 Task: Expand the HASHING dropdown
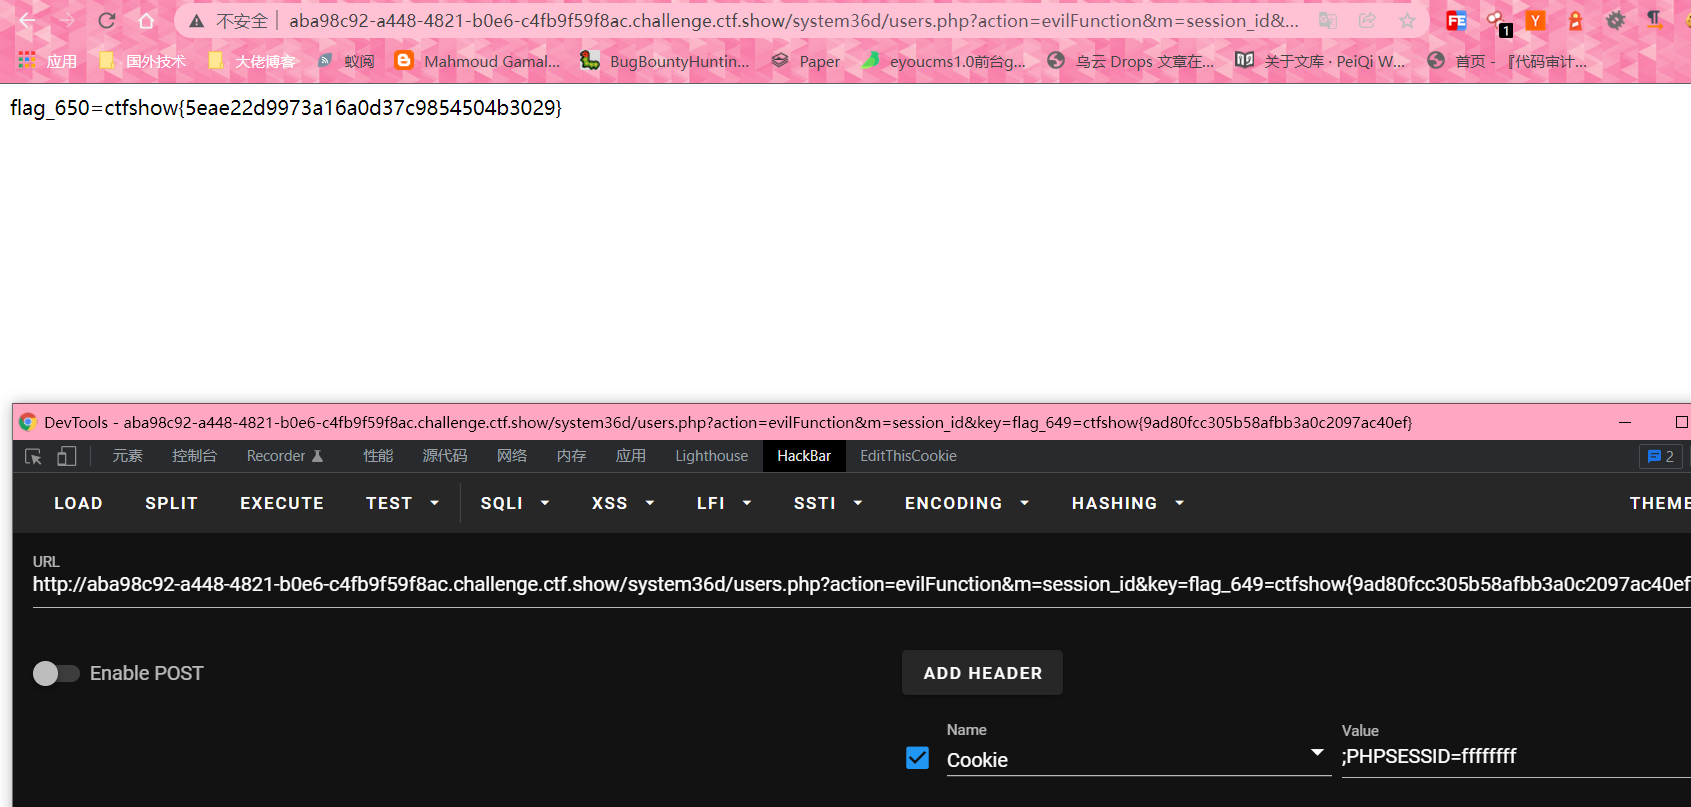tap(1128, 503)
